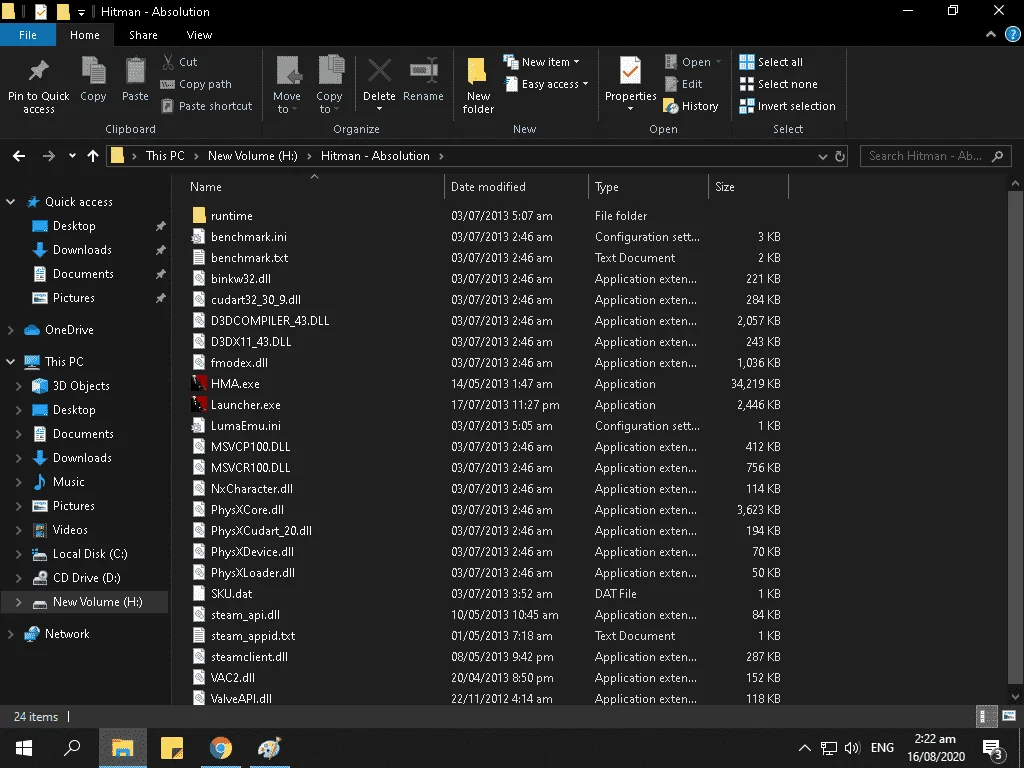Expand the OneDrive tree node
1024x768 pixels.
coord(10,330)
